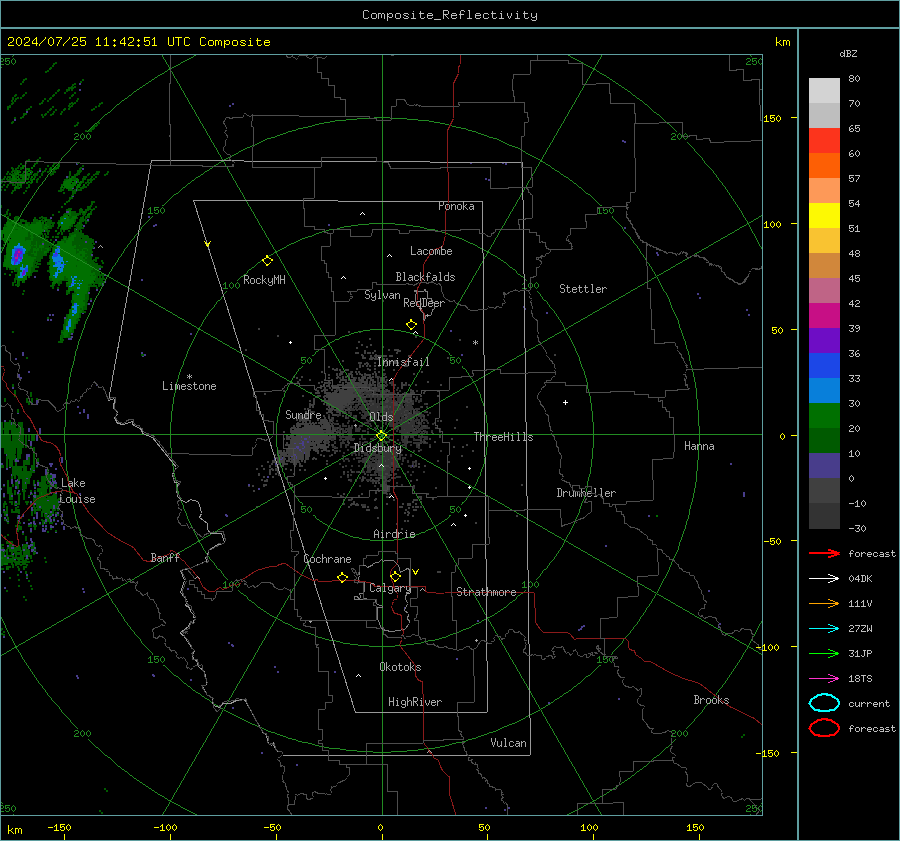The image size is (900, 841).
Task: Click the Okotoks city label
Action: (400, 667)
